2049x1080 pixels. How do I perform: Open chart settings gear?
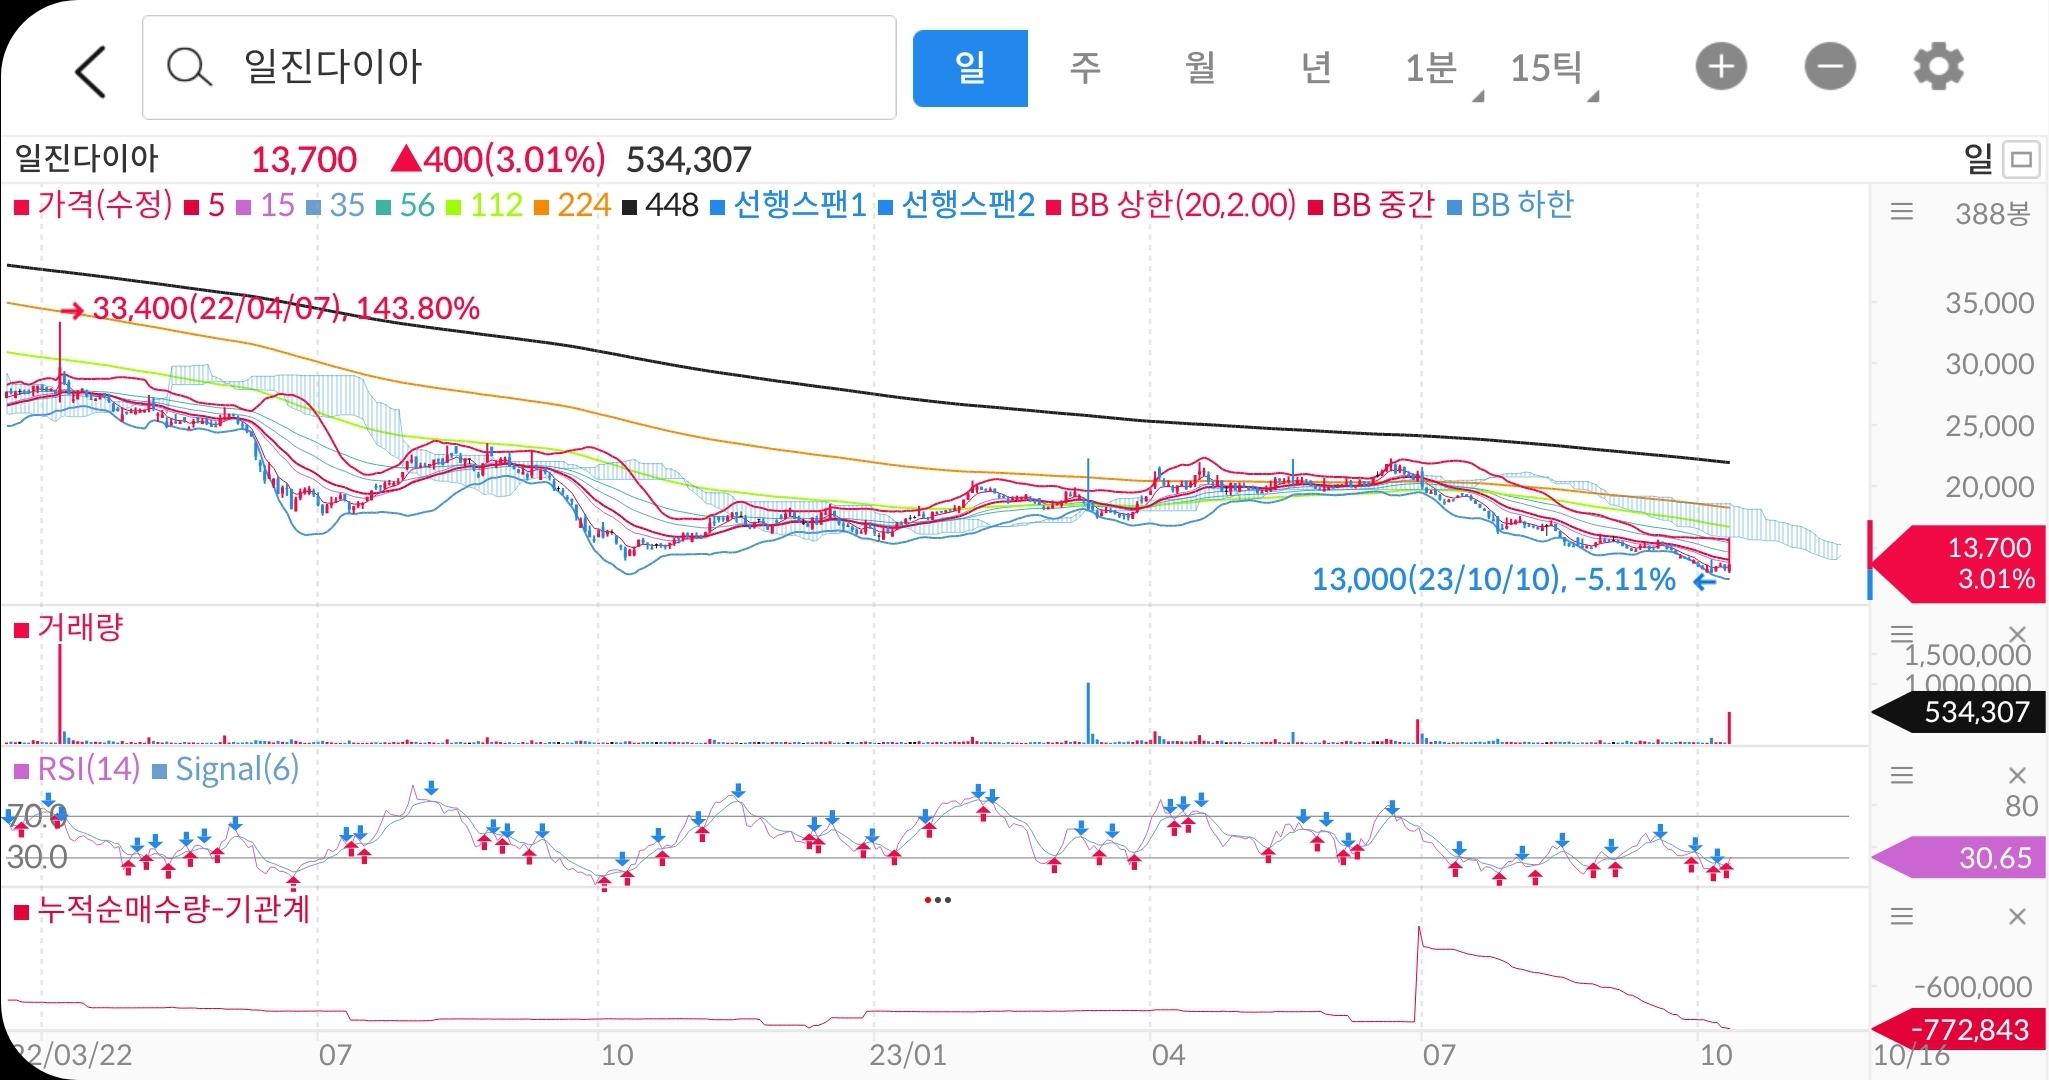[x=1938, y=68]
